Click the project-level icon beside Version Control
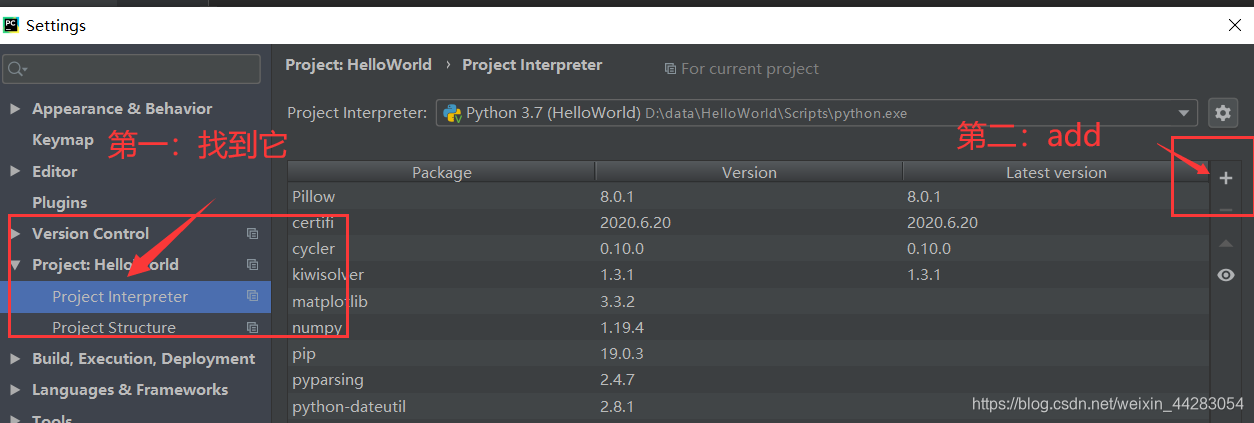The width and height of the screenshot is (1254, 423). pyautogui.click(x=252, y=234)
